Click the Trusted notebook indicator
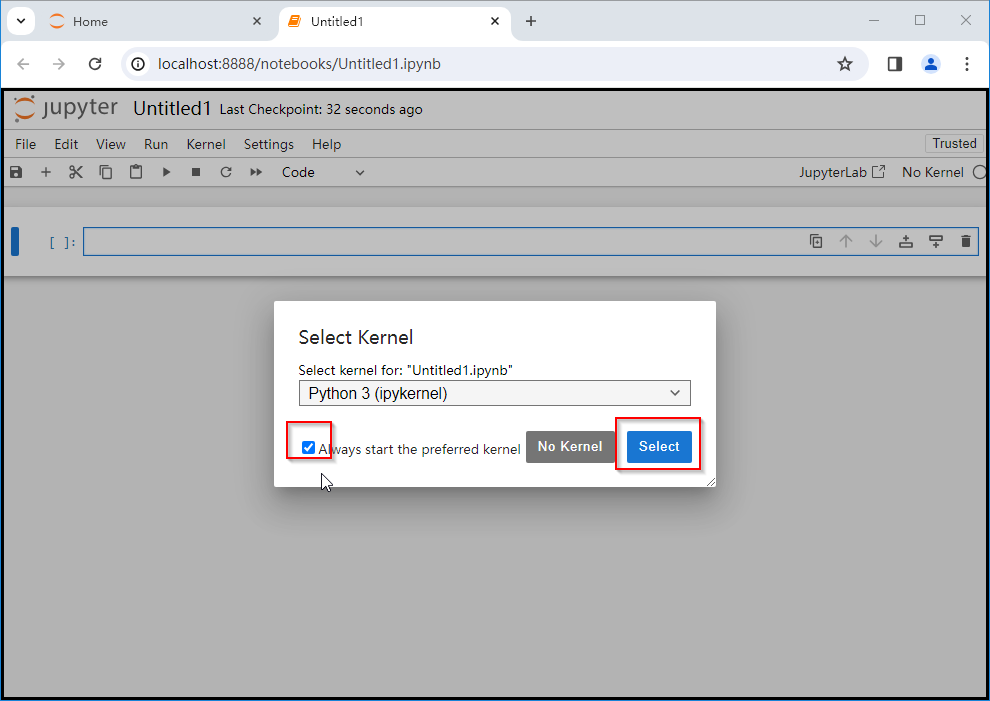The image size is (990, 701). click(954, 143)
